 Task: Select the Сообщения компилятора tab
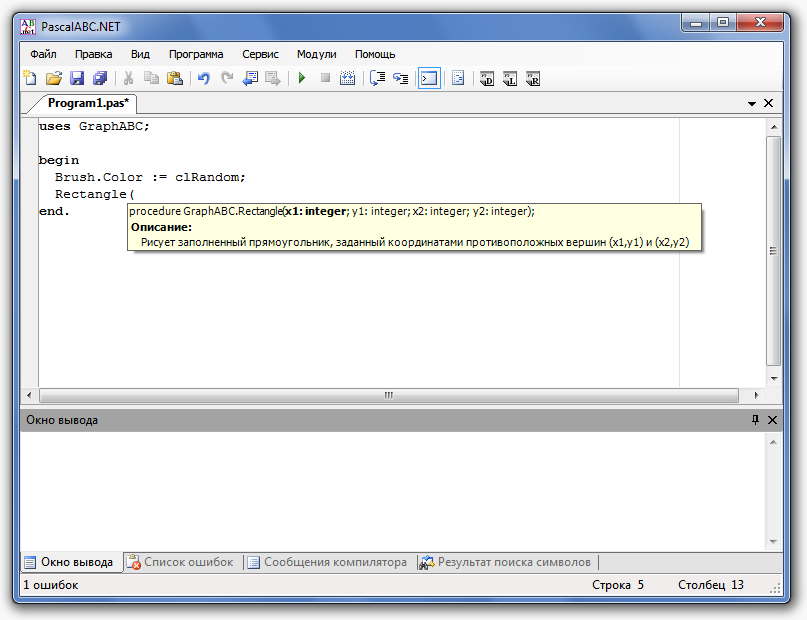coord(327,562)
